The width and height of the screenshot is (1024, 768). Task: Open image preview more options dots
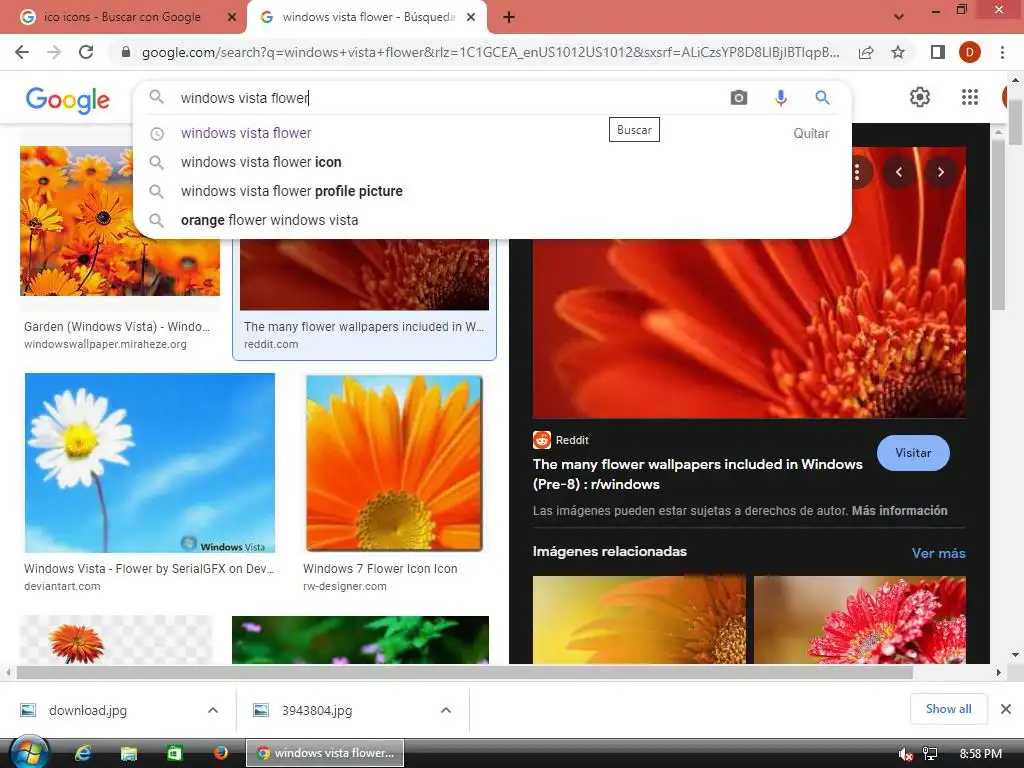[857, 172]
